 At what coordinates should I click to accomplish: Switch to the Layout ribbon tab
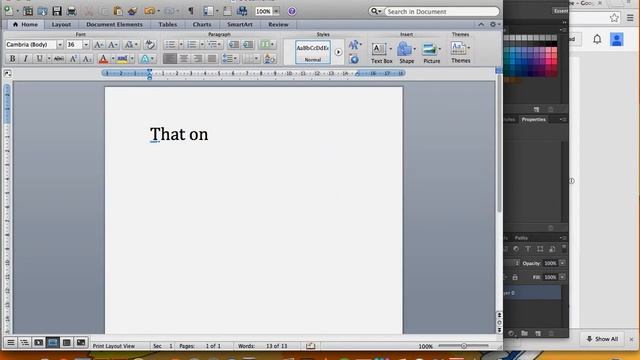[61, 24]
